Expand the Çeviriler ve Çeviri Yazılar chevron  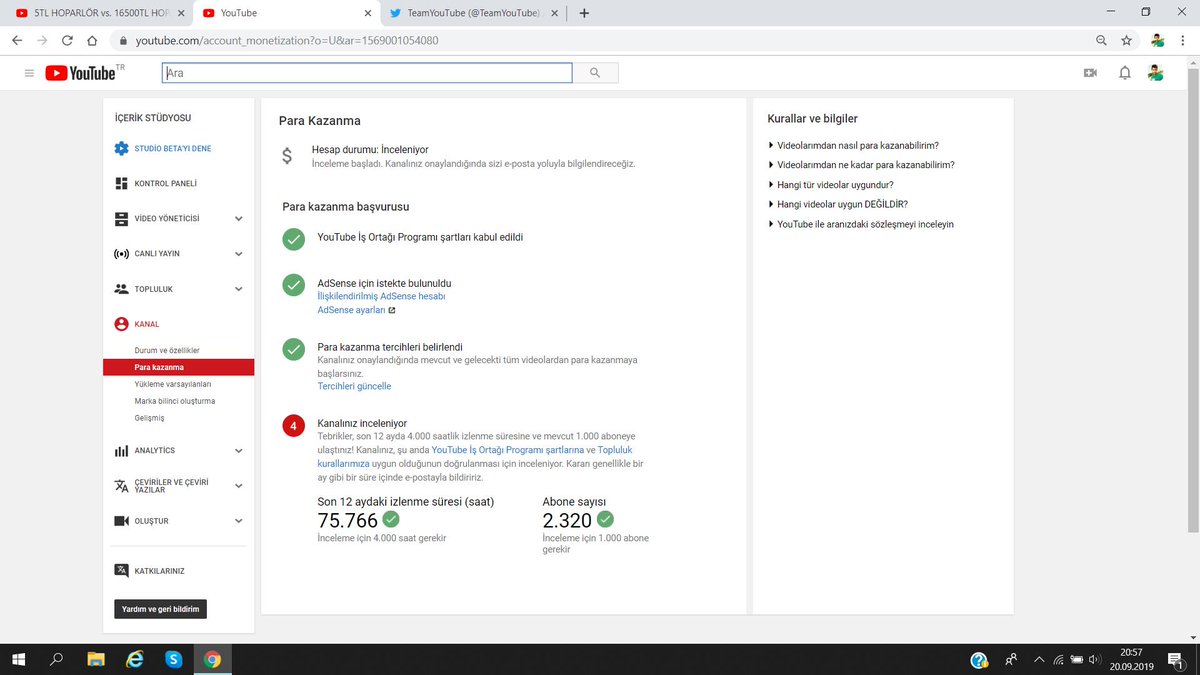tap(238, 486)
